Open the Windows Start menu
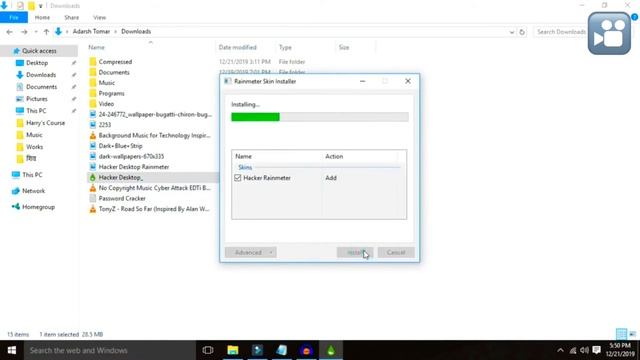The image size is (640, 360). (x=11, y=350)
